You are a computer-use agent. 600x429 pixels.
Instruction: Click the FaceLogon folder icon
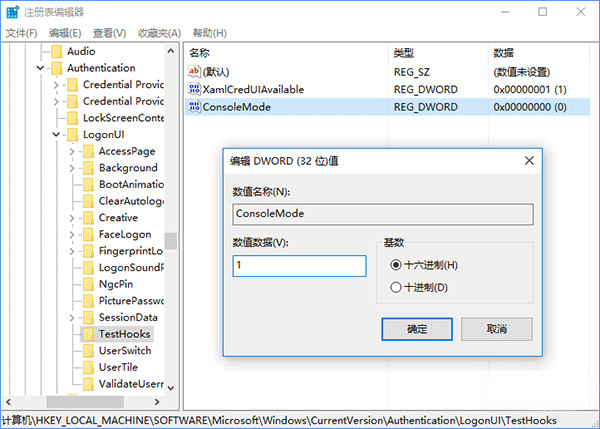[x=89, y=234]
